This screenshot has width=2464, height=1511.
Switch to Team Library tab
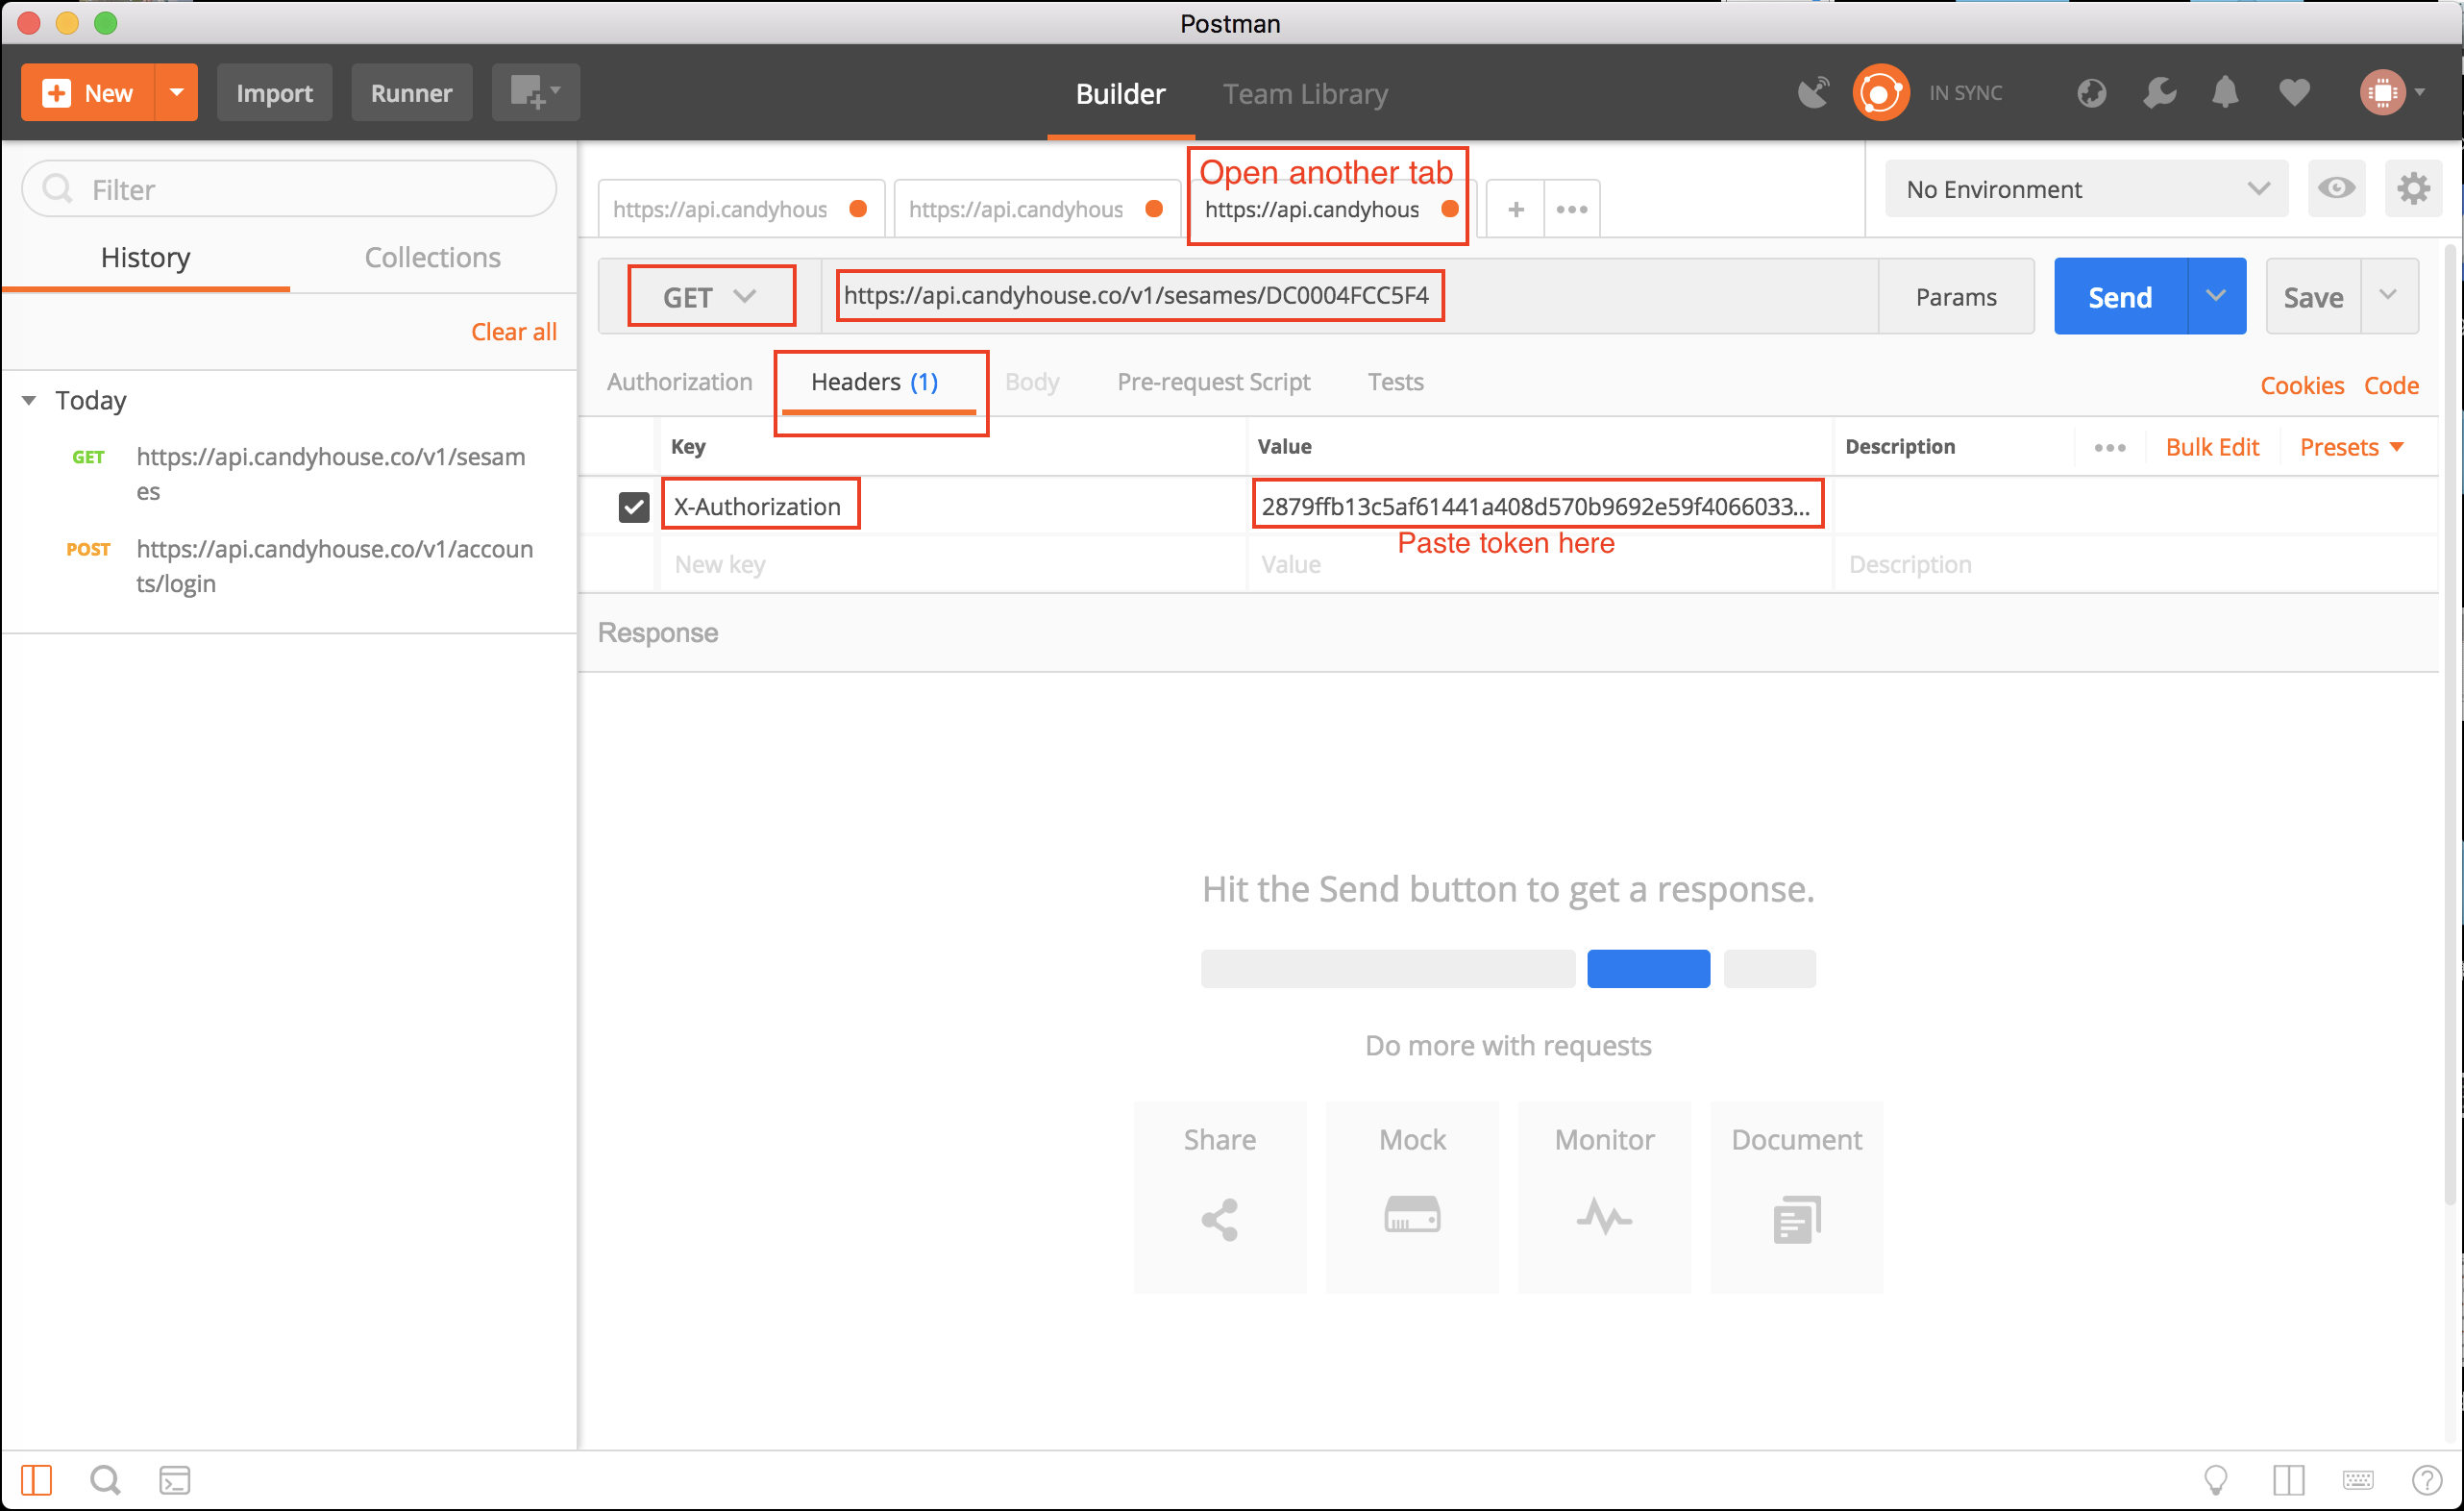click(x=1305, y=94)
